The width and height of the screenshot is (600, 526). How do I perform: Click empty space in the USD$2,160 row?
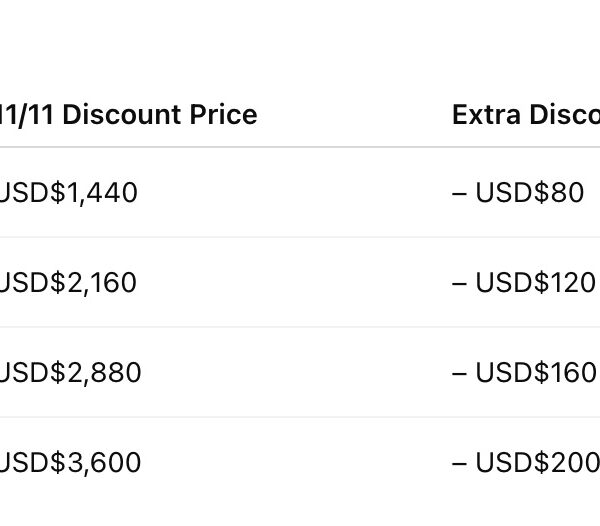[300, 282]
